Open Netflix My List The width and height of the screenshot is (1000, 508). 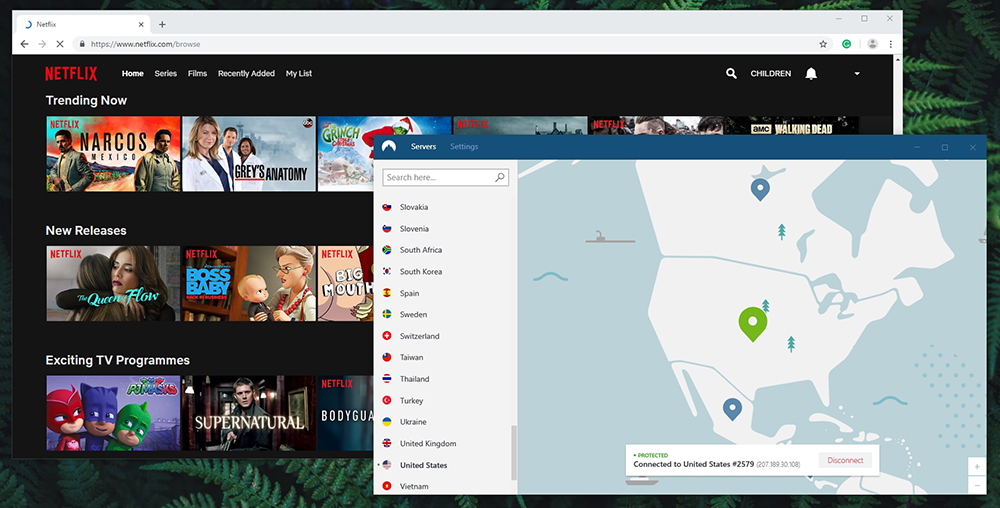298,73
